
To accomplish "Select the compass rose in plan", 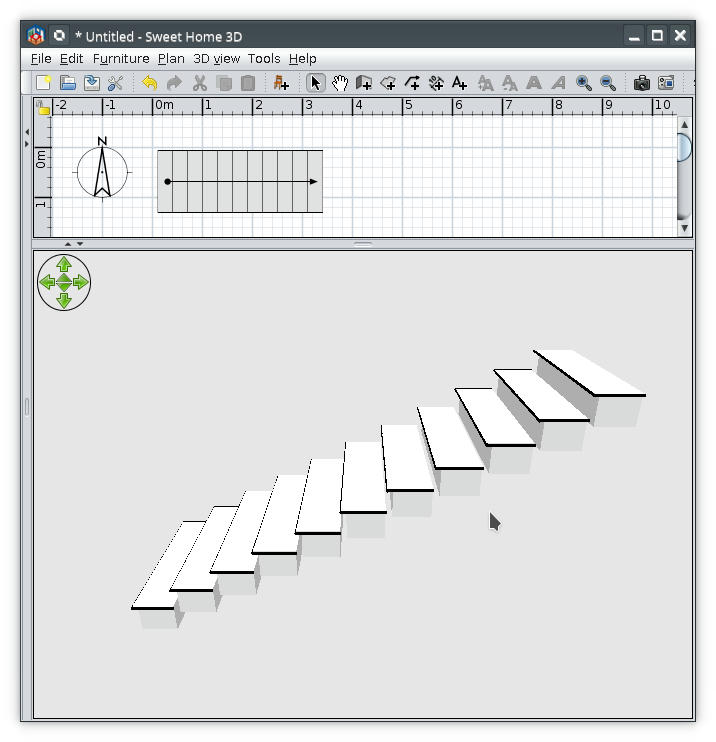I will click(102, 169).
